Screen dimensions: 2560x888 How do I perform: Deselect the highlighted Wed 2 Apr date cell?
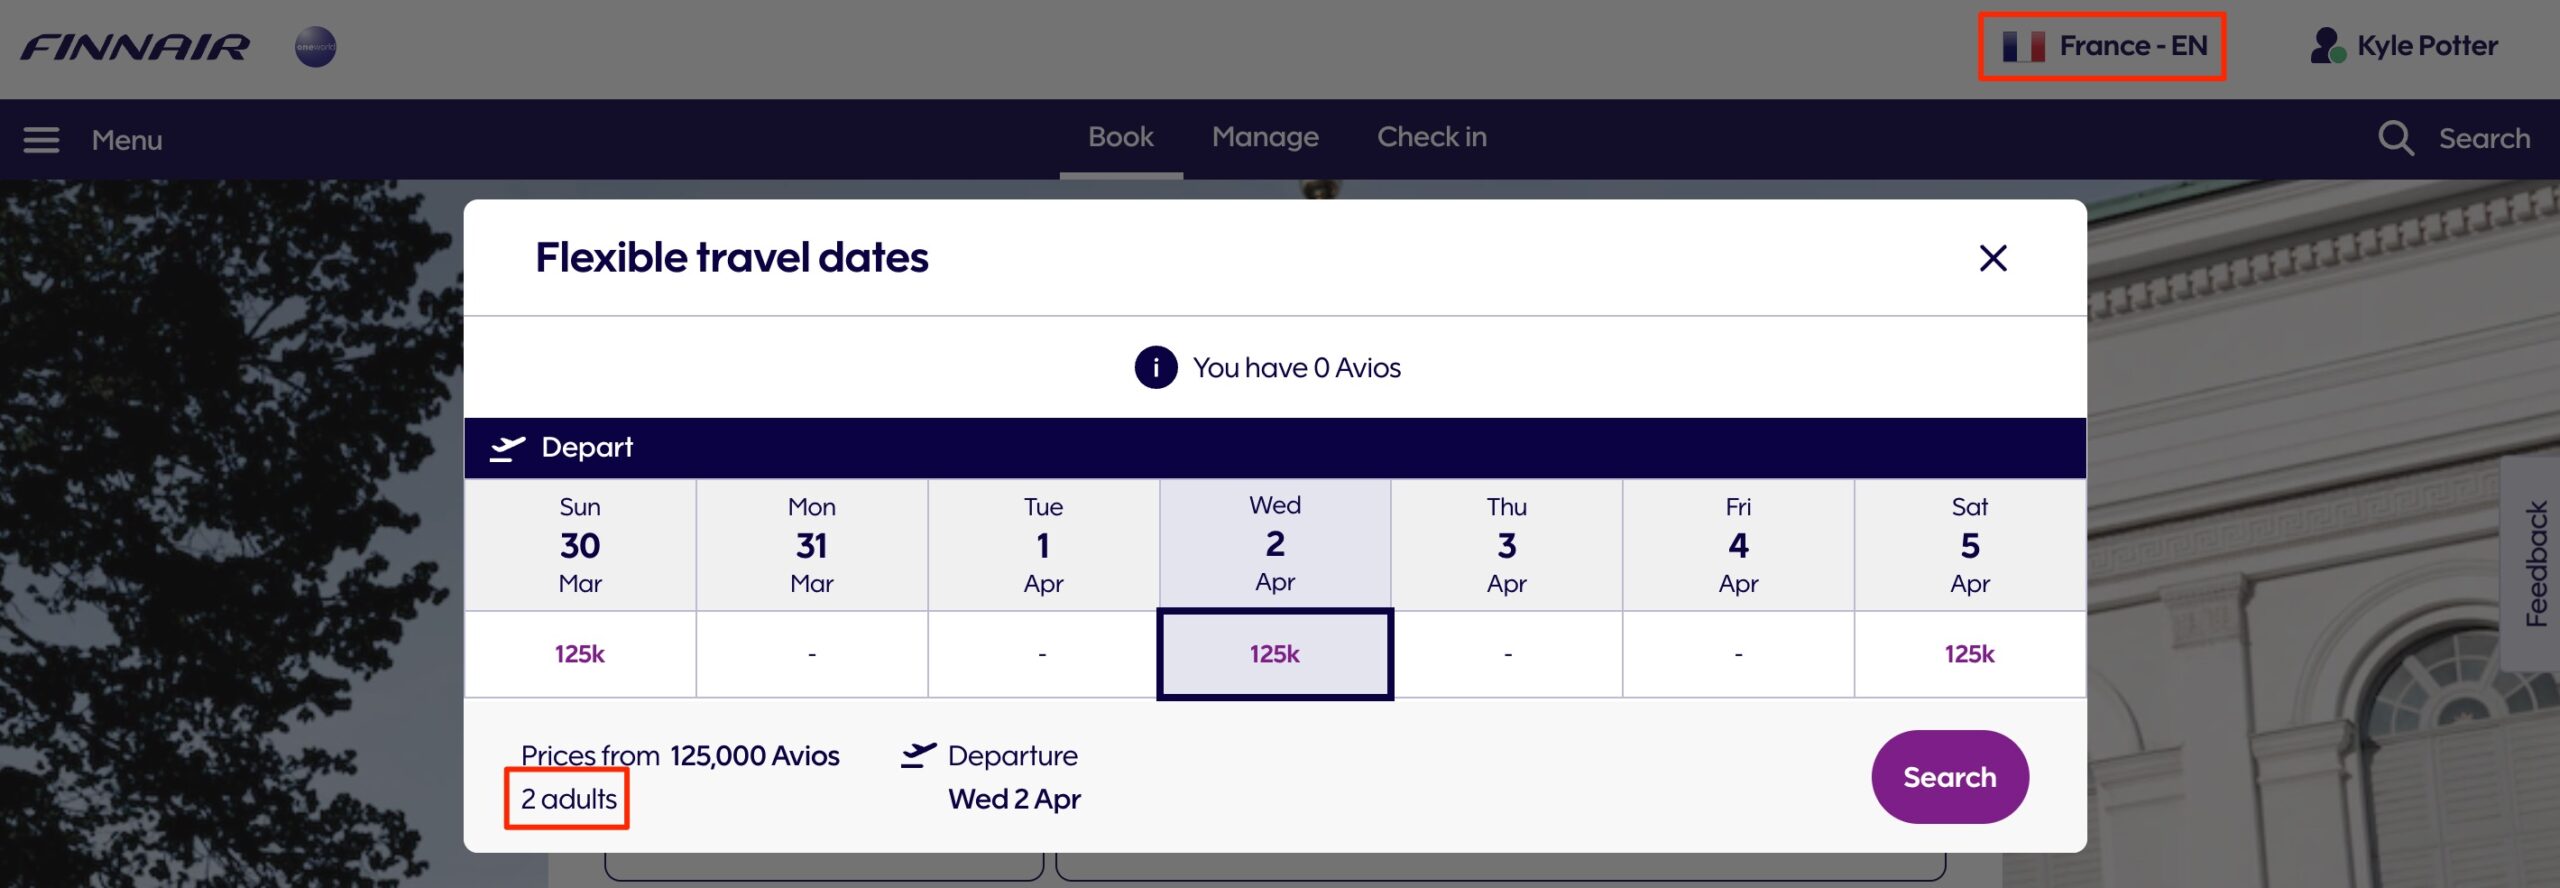click(x=1274, y=654)
